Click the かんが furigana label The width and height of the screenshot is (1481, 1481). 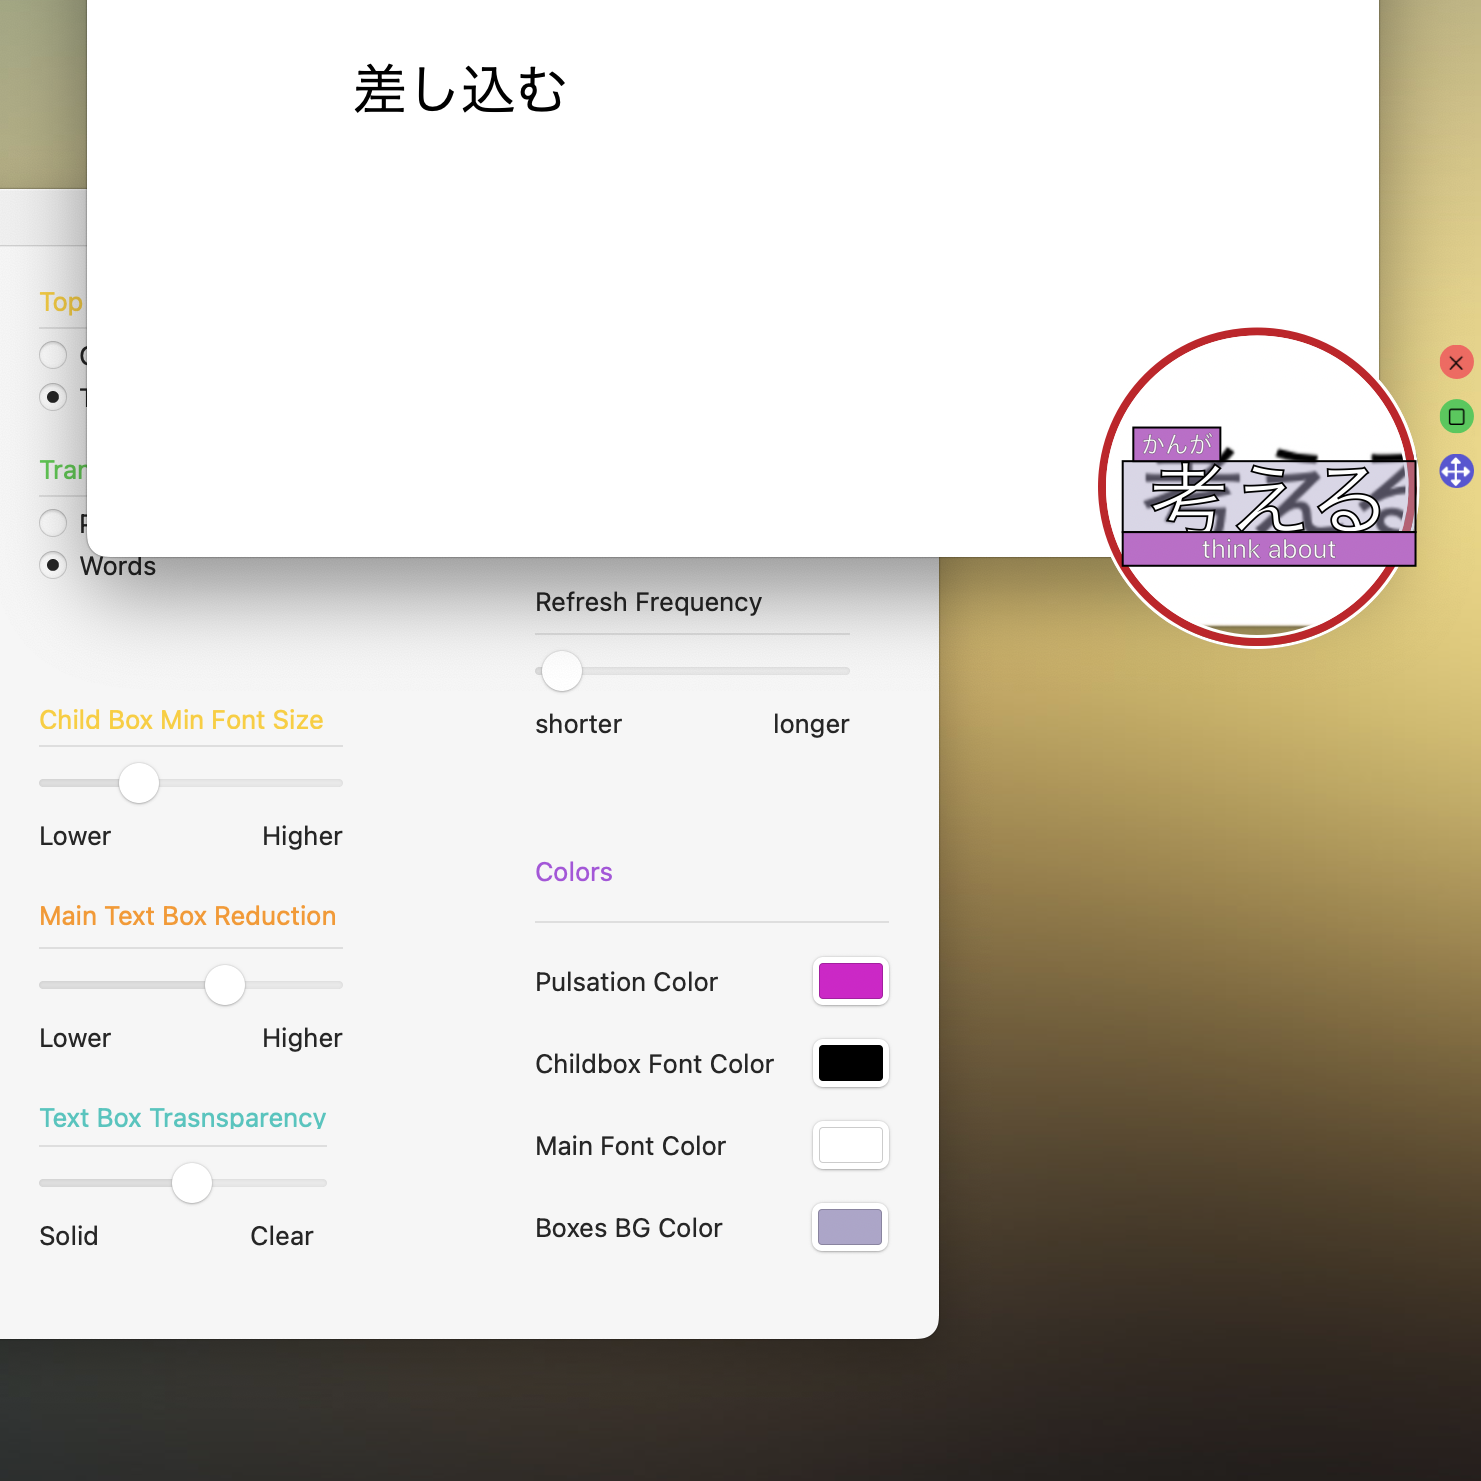click(x=1176, y=443)
